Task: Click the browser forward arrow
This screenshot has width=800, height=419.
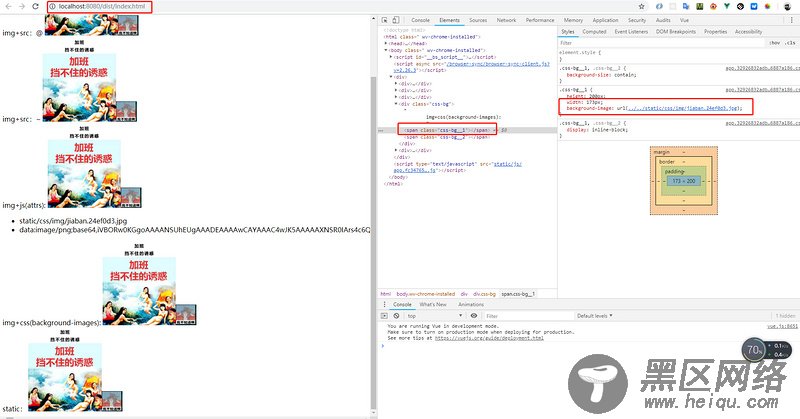Action: [x=21, y=7]
